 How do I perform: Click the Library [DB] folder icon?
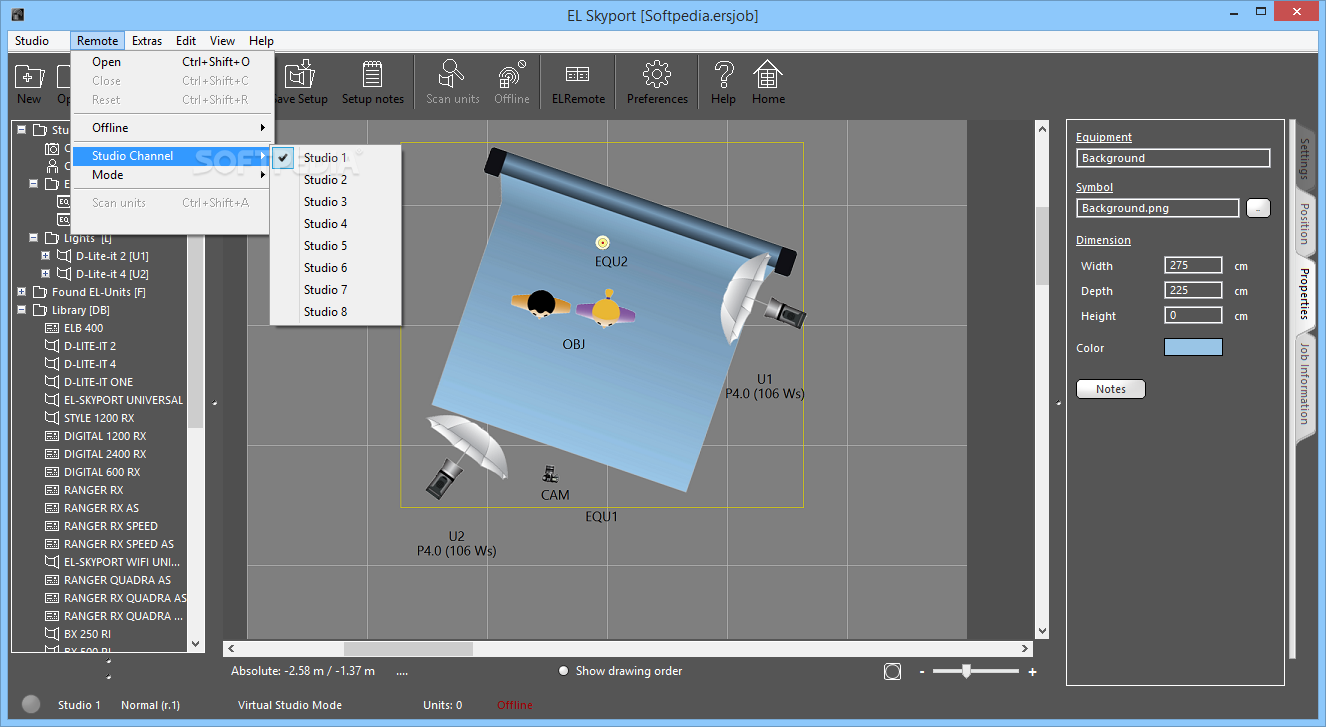point(40,310)
